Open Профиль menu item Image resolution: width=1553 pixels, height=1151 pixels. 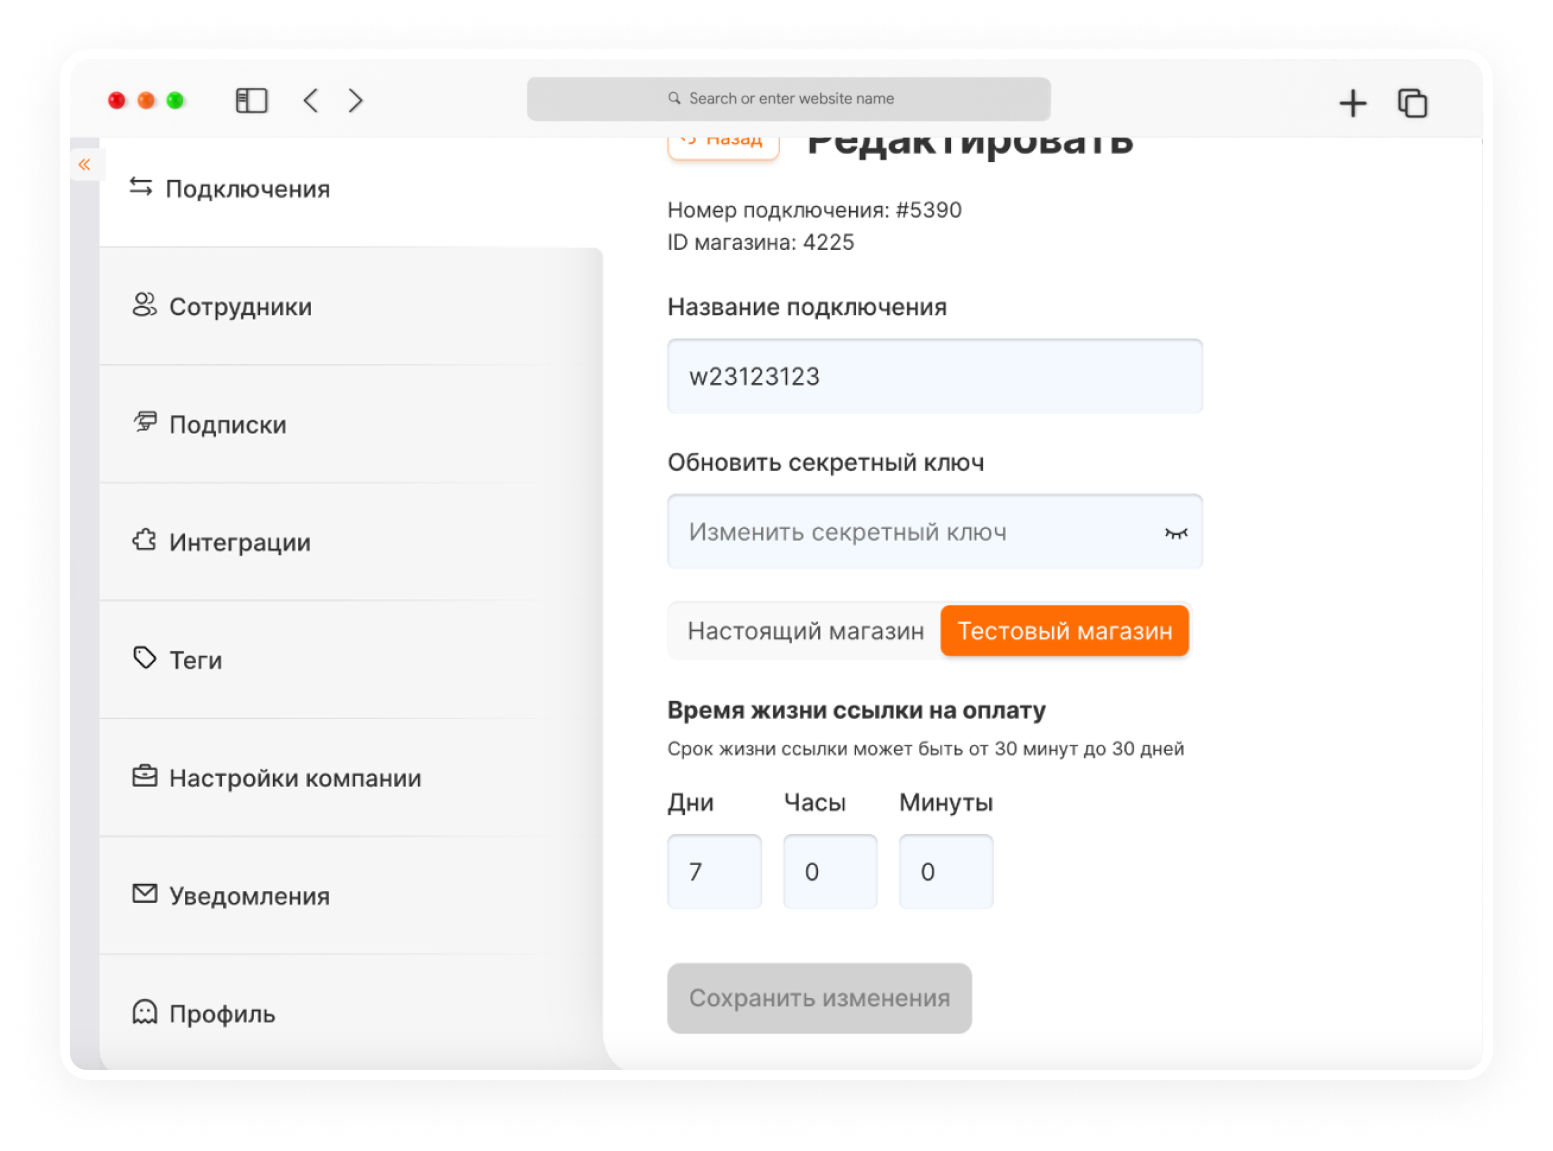pos(351,1013)
